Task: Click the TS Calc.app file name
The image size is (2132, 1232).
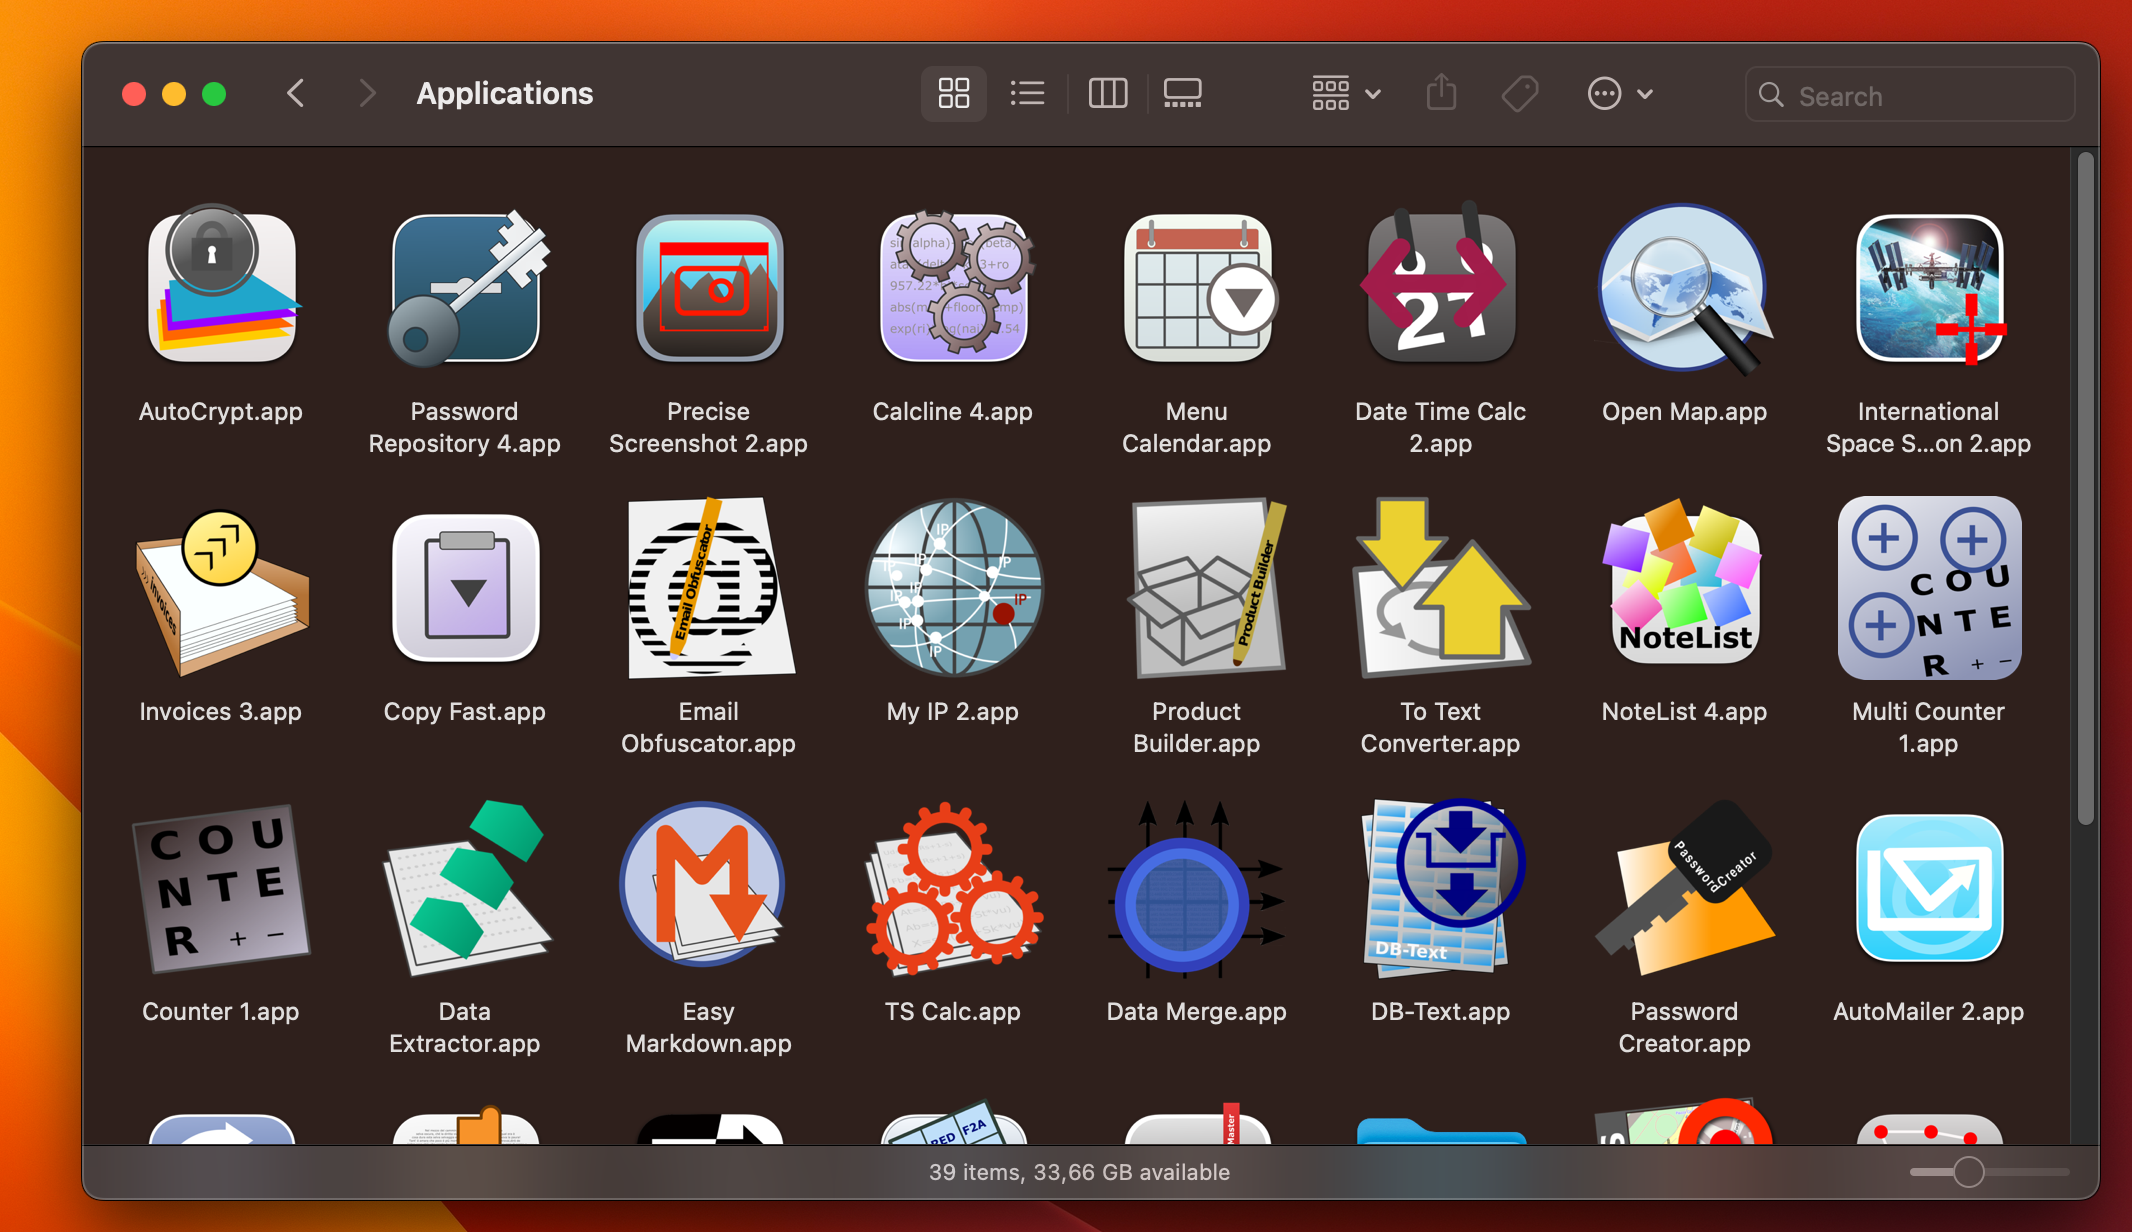Action: (953, 1012)
